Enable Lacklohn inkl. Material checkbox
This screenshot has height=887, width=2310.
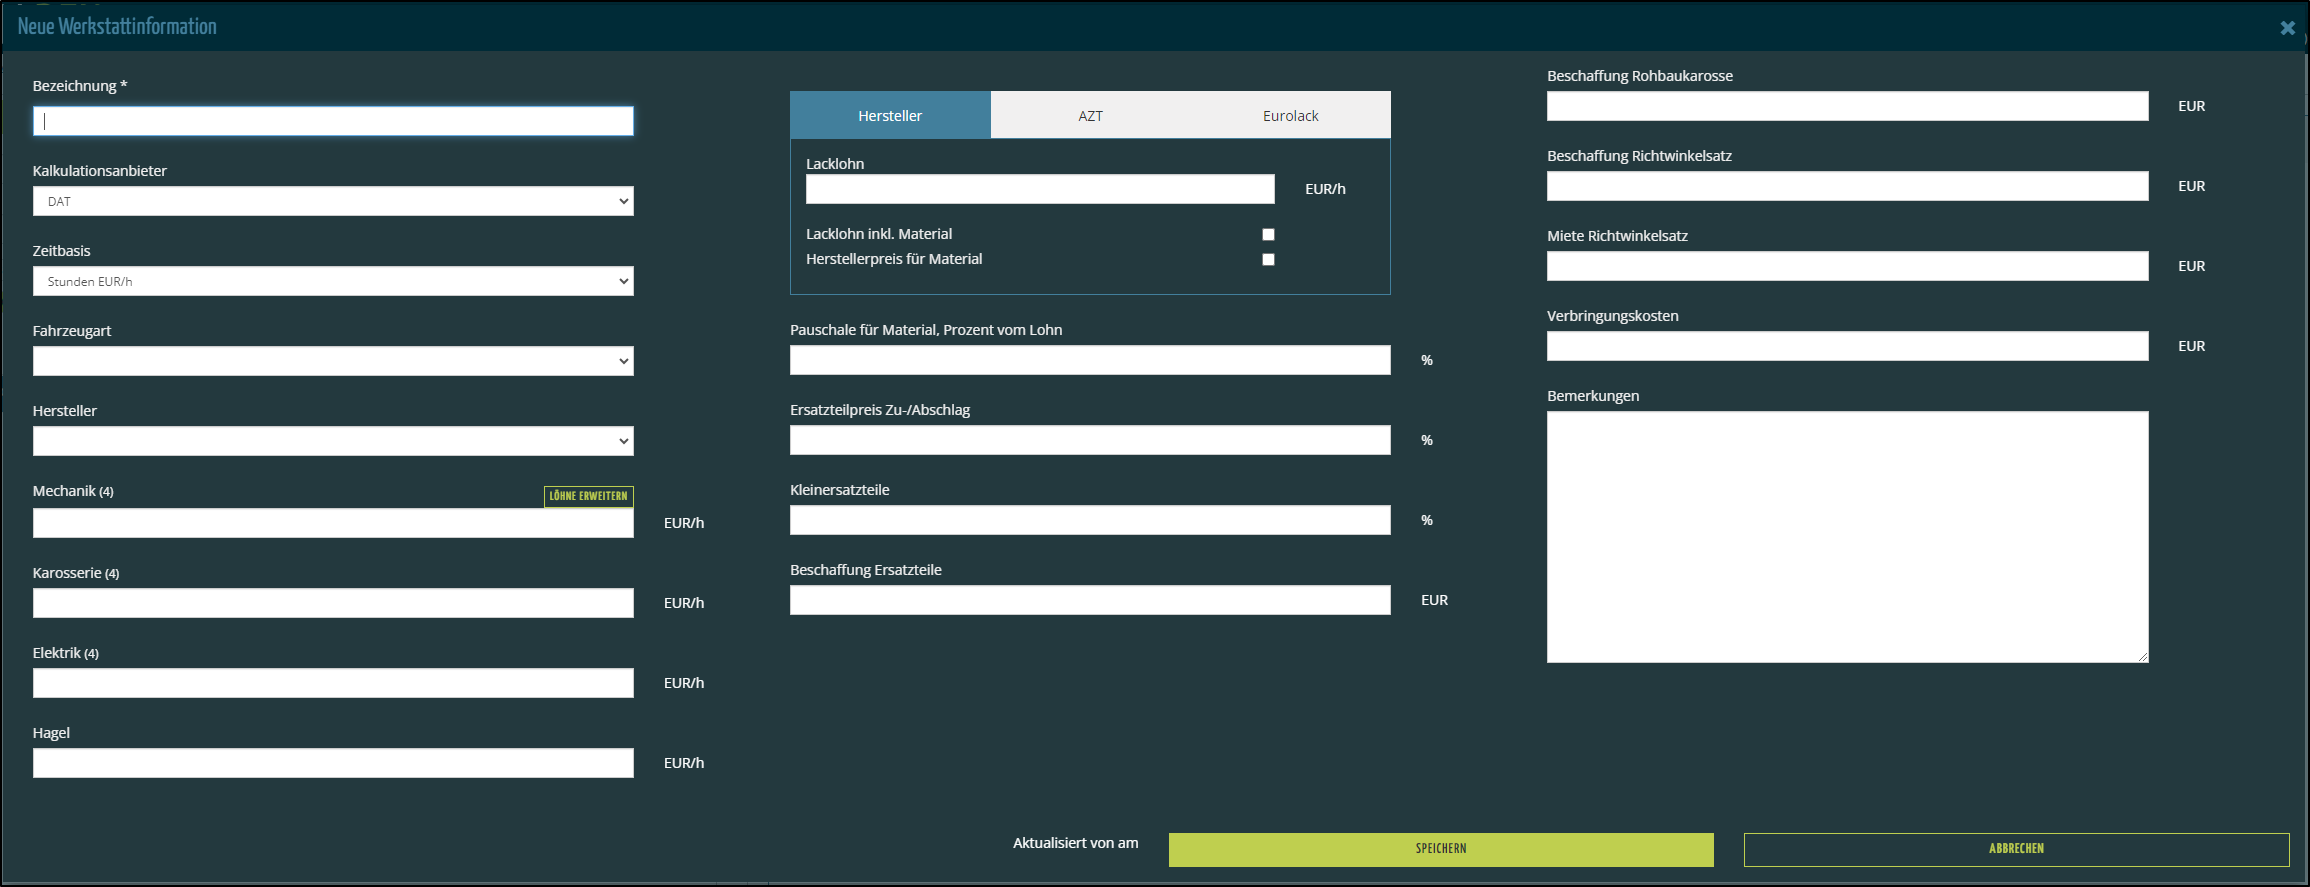pos(1268,234)
